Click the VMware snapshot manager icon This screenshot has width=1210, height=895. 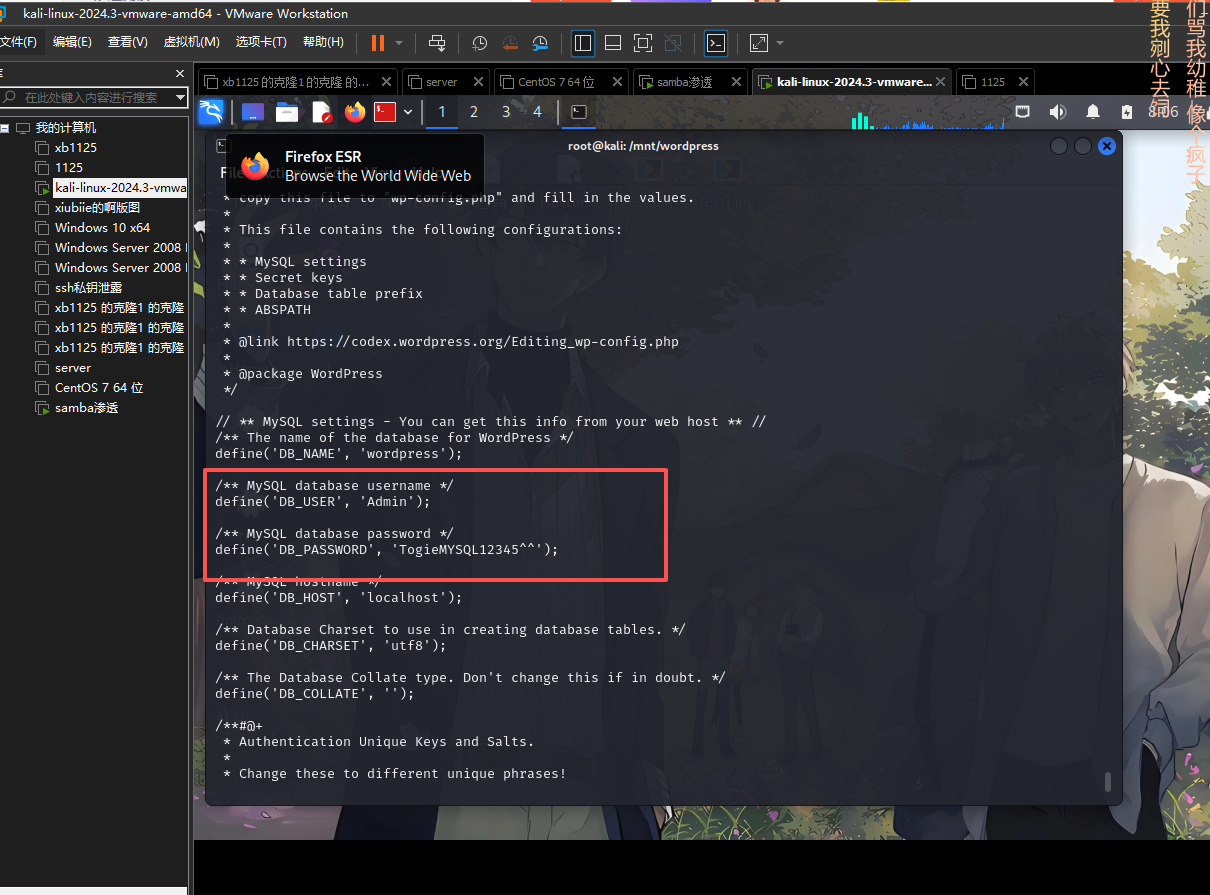540,43
